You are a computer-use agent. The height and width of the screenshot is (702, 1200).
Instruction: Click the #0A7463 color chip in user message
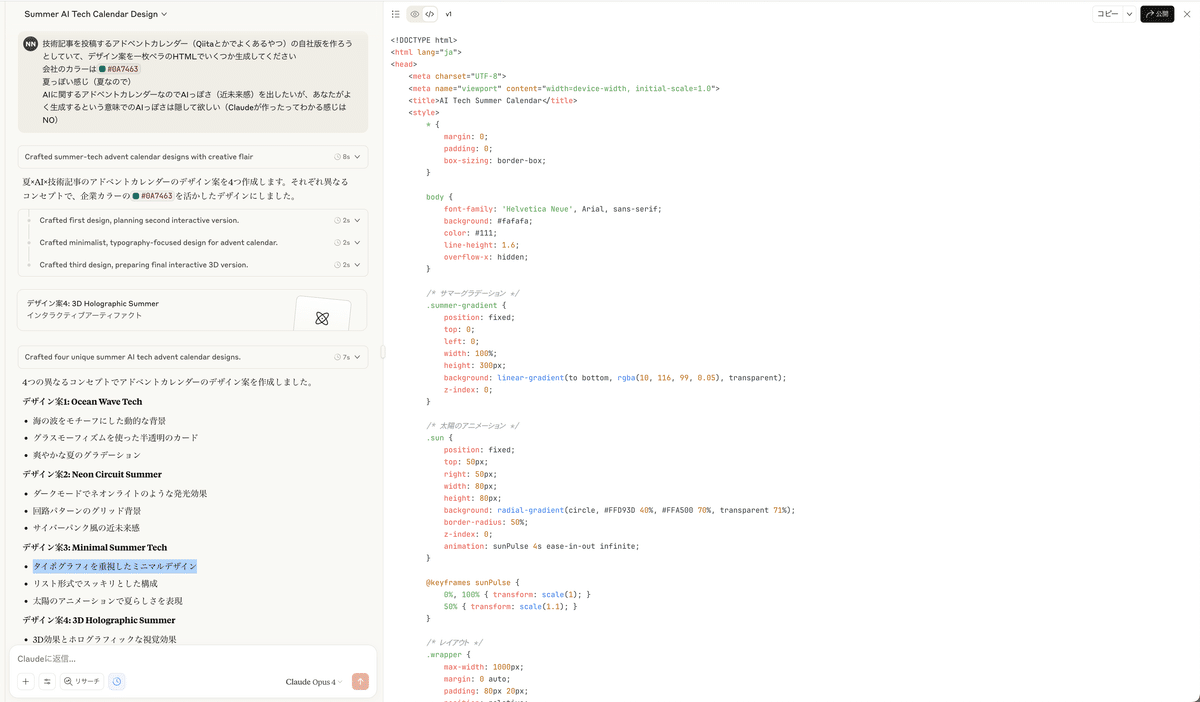pos(119,69)
